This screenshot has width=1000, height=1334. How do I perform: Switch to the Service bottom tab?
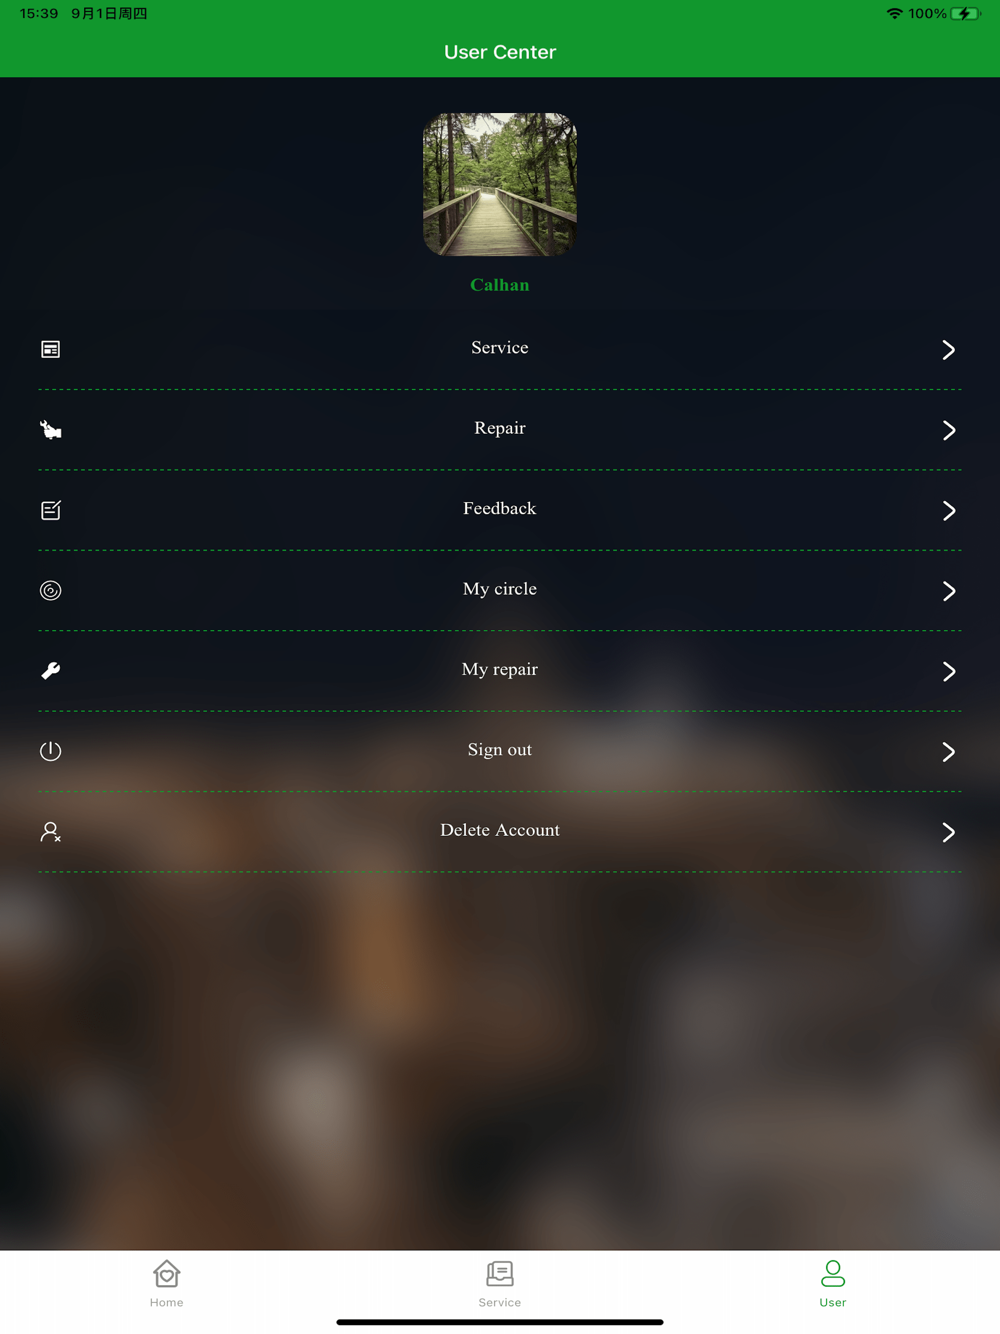click(x=499, y=1284)
